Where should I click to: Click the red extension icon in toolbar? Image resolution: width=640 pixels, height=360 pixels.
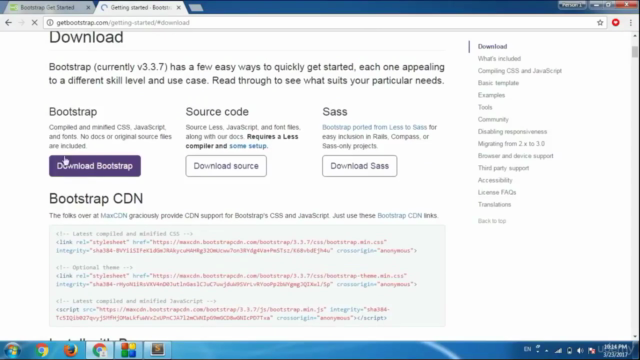click(x=616, y=22)
